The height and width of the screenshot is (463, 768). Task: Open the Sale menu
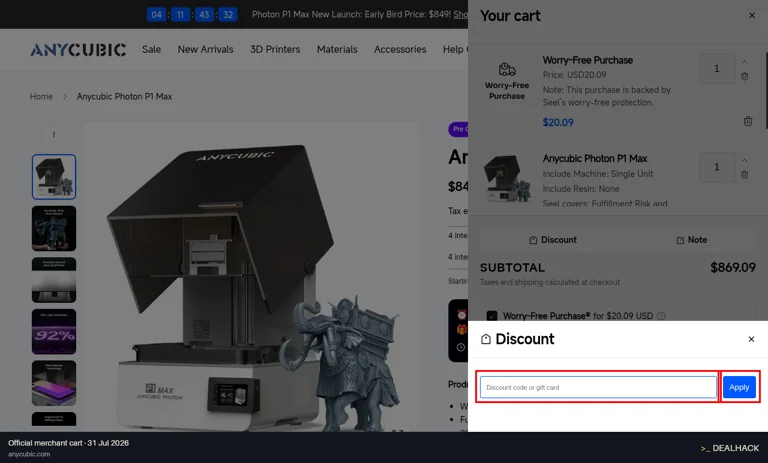(x=151, y=49)
